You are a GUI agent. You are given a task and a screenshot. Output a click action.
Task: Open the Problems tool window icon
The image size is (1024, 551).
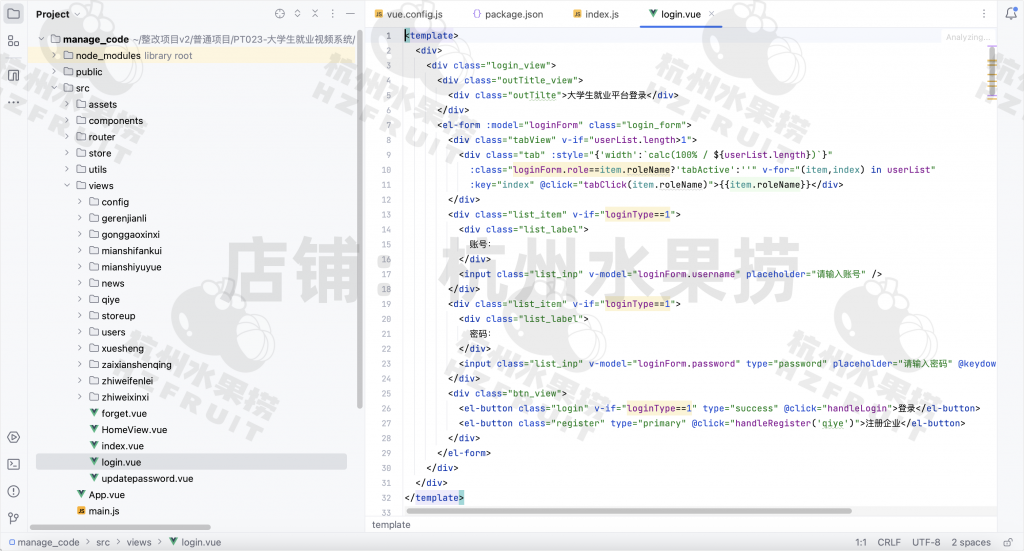tap(13, 491)
